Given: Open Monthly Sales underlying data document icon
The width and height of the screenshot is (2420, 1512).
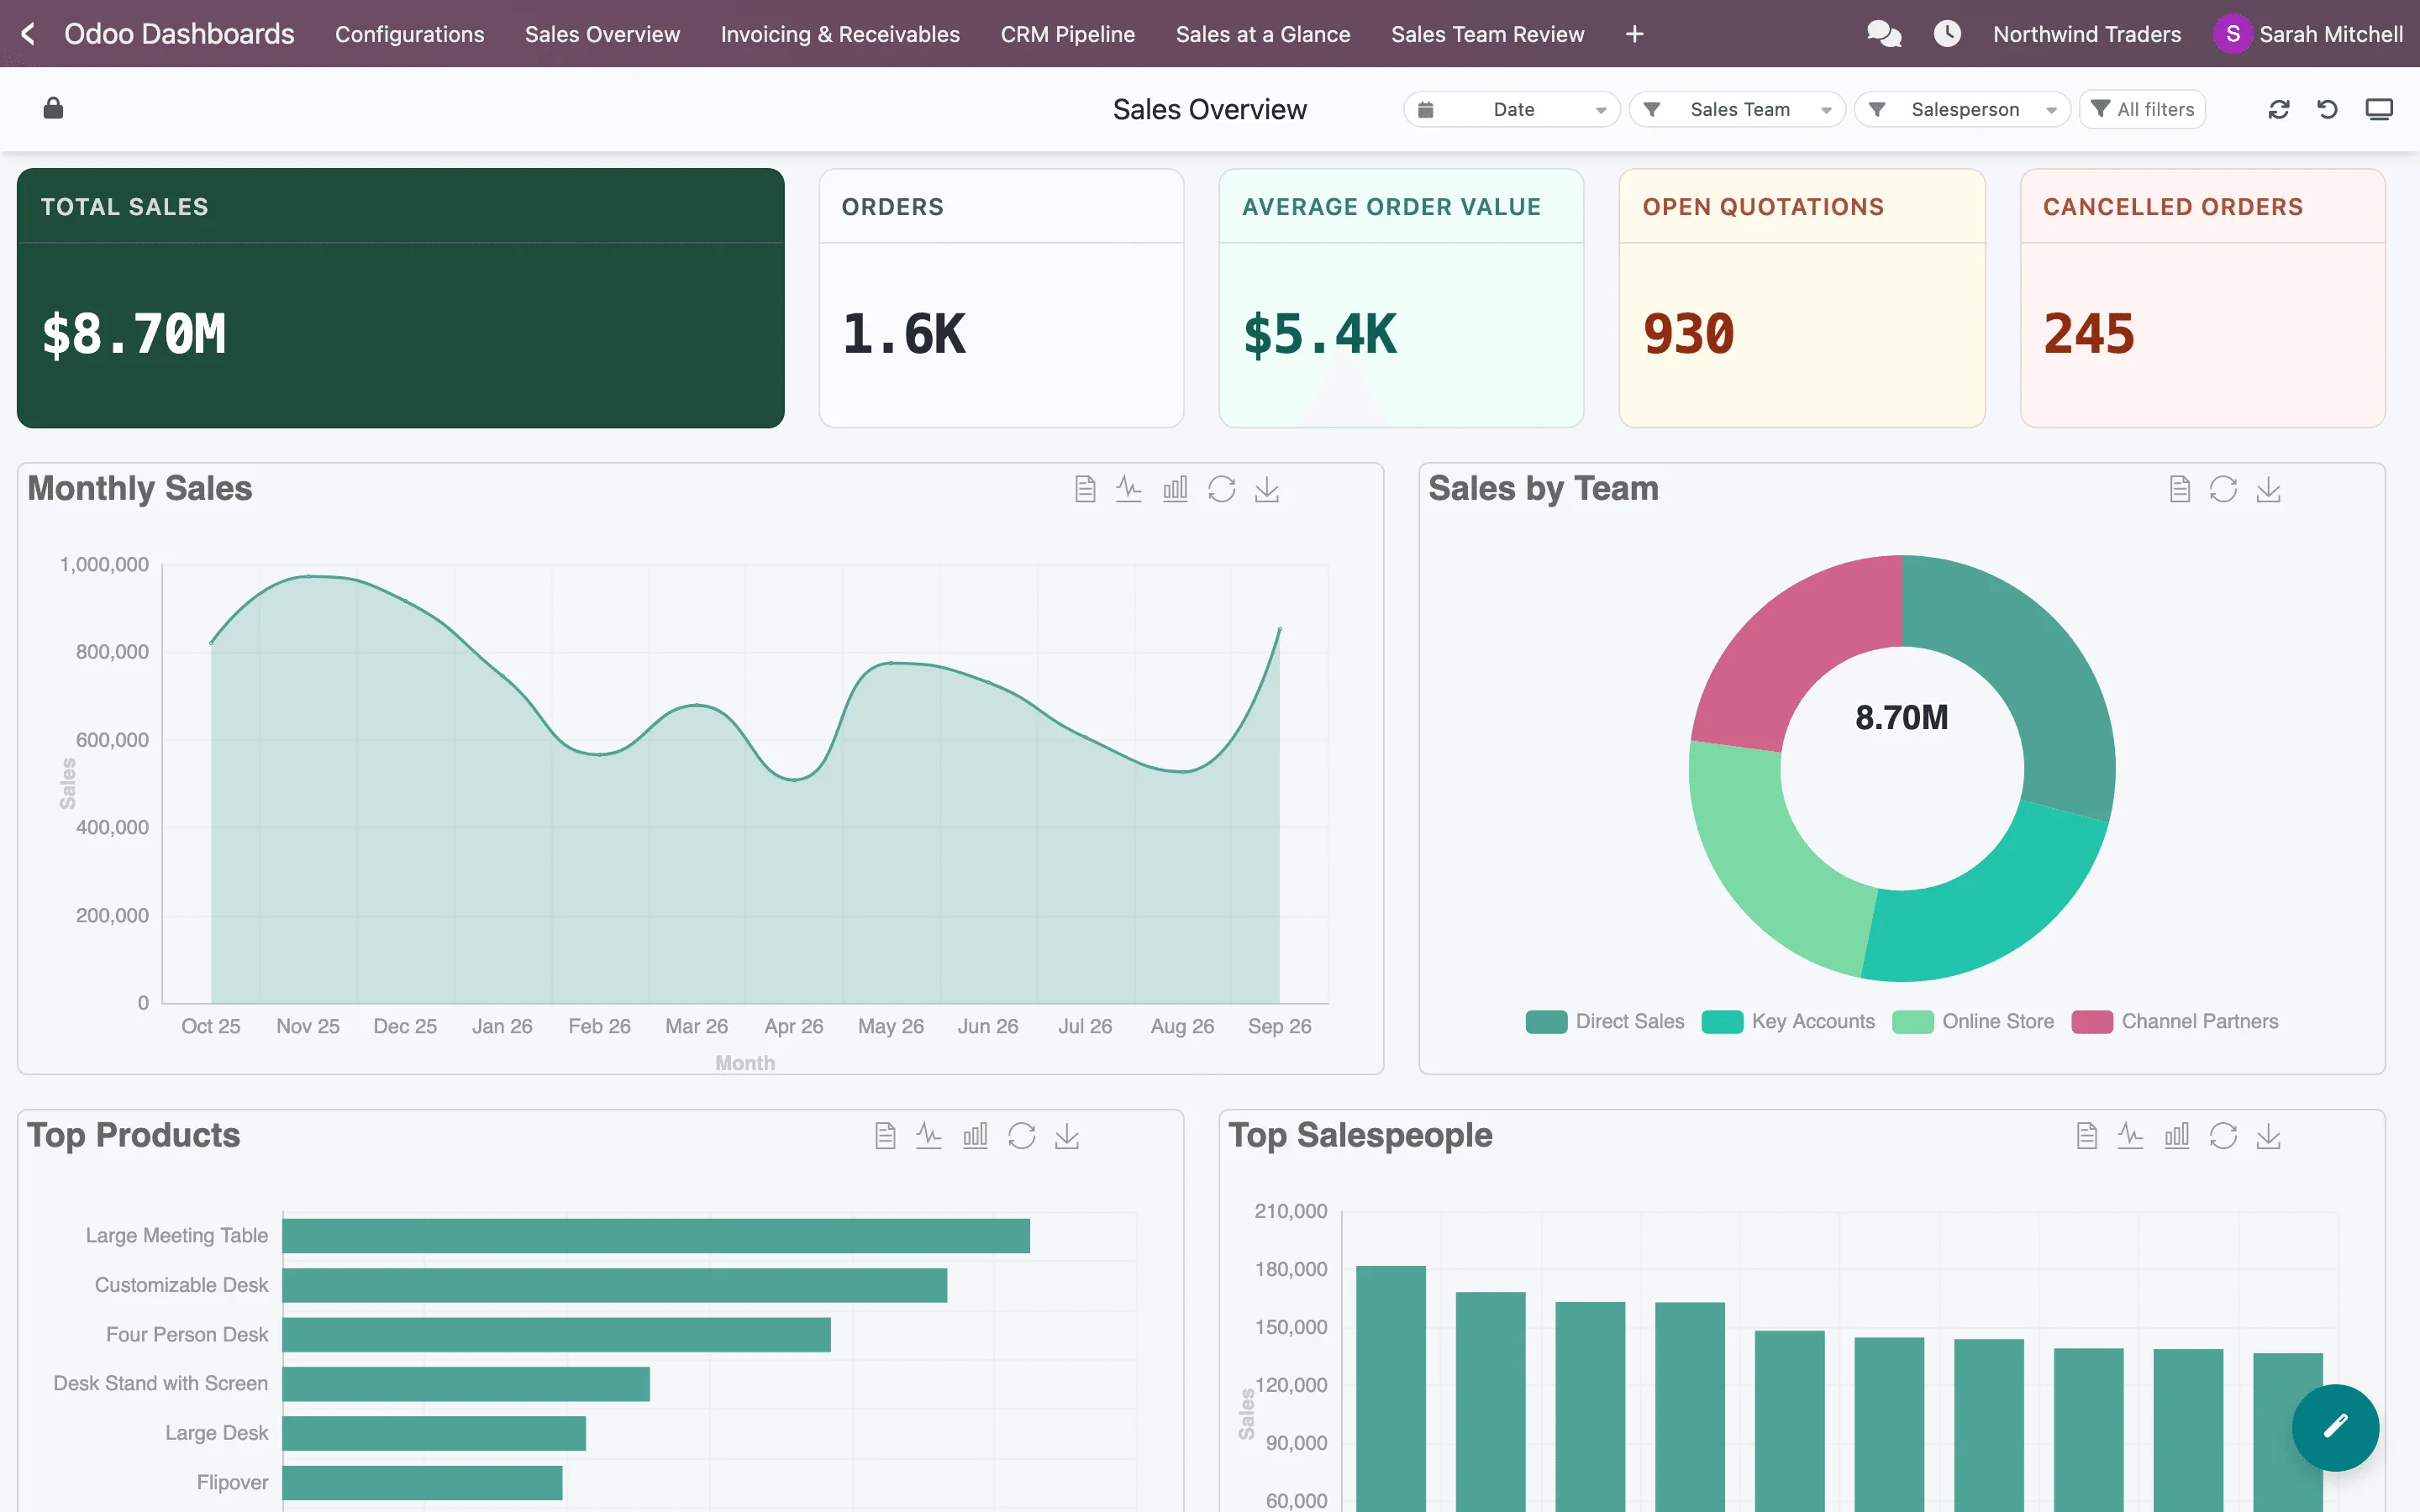Looking at the screenshot, I should point(1085,489).
